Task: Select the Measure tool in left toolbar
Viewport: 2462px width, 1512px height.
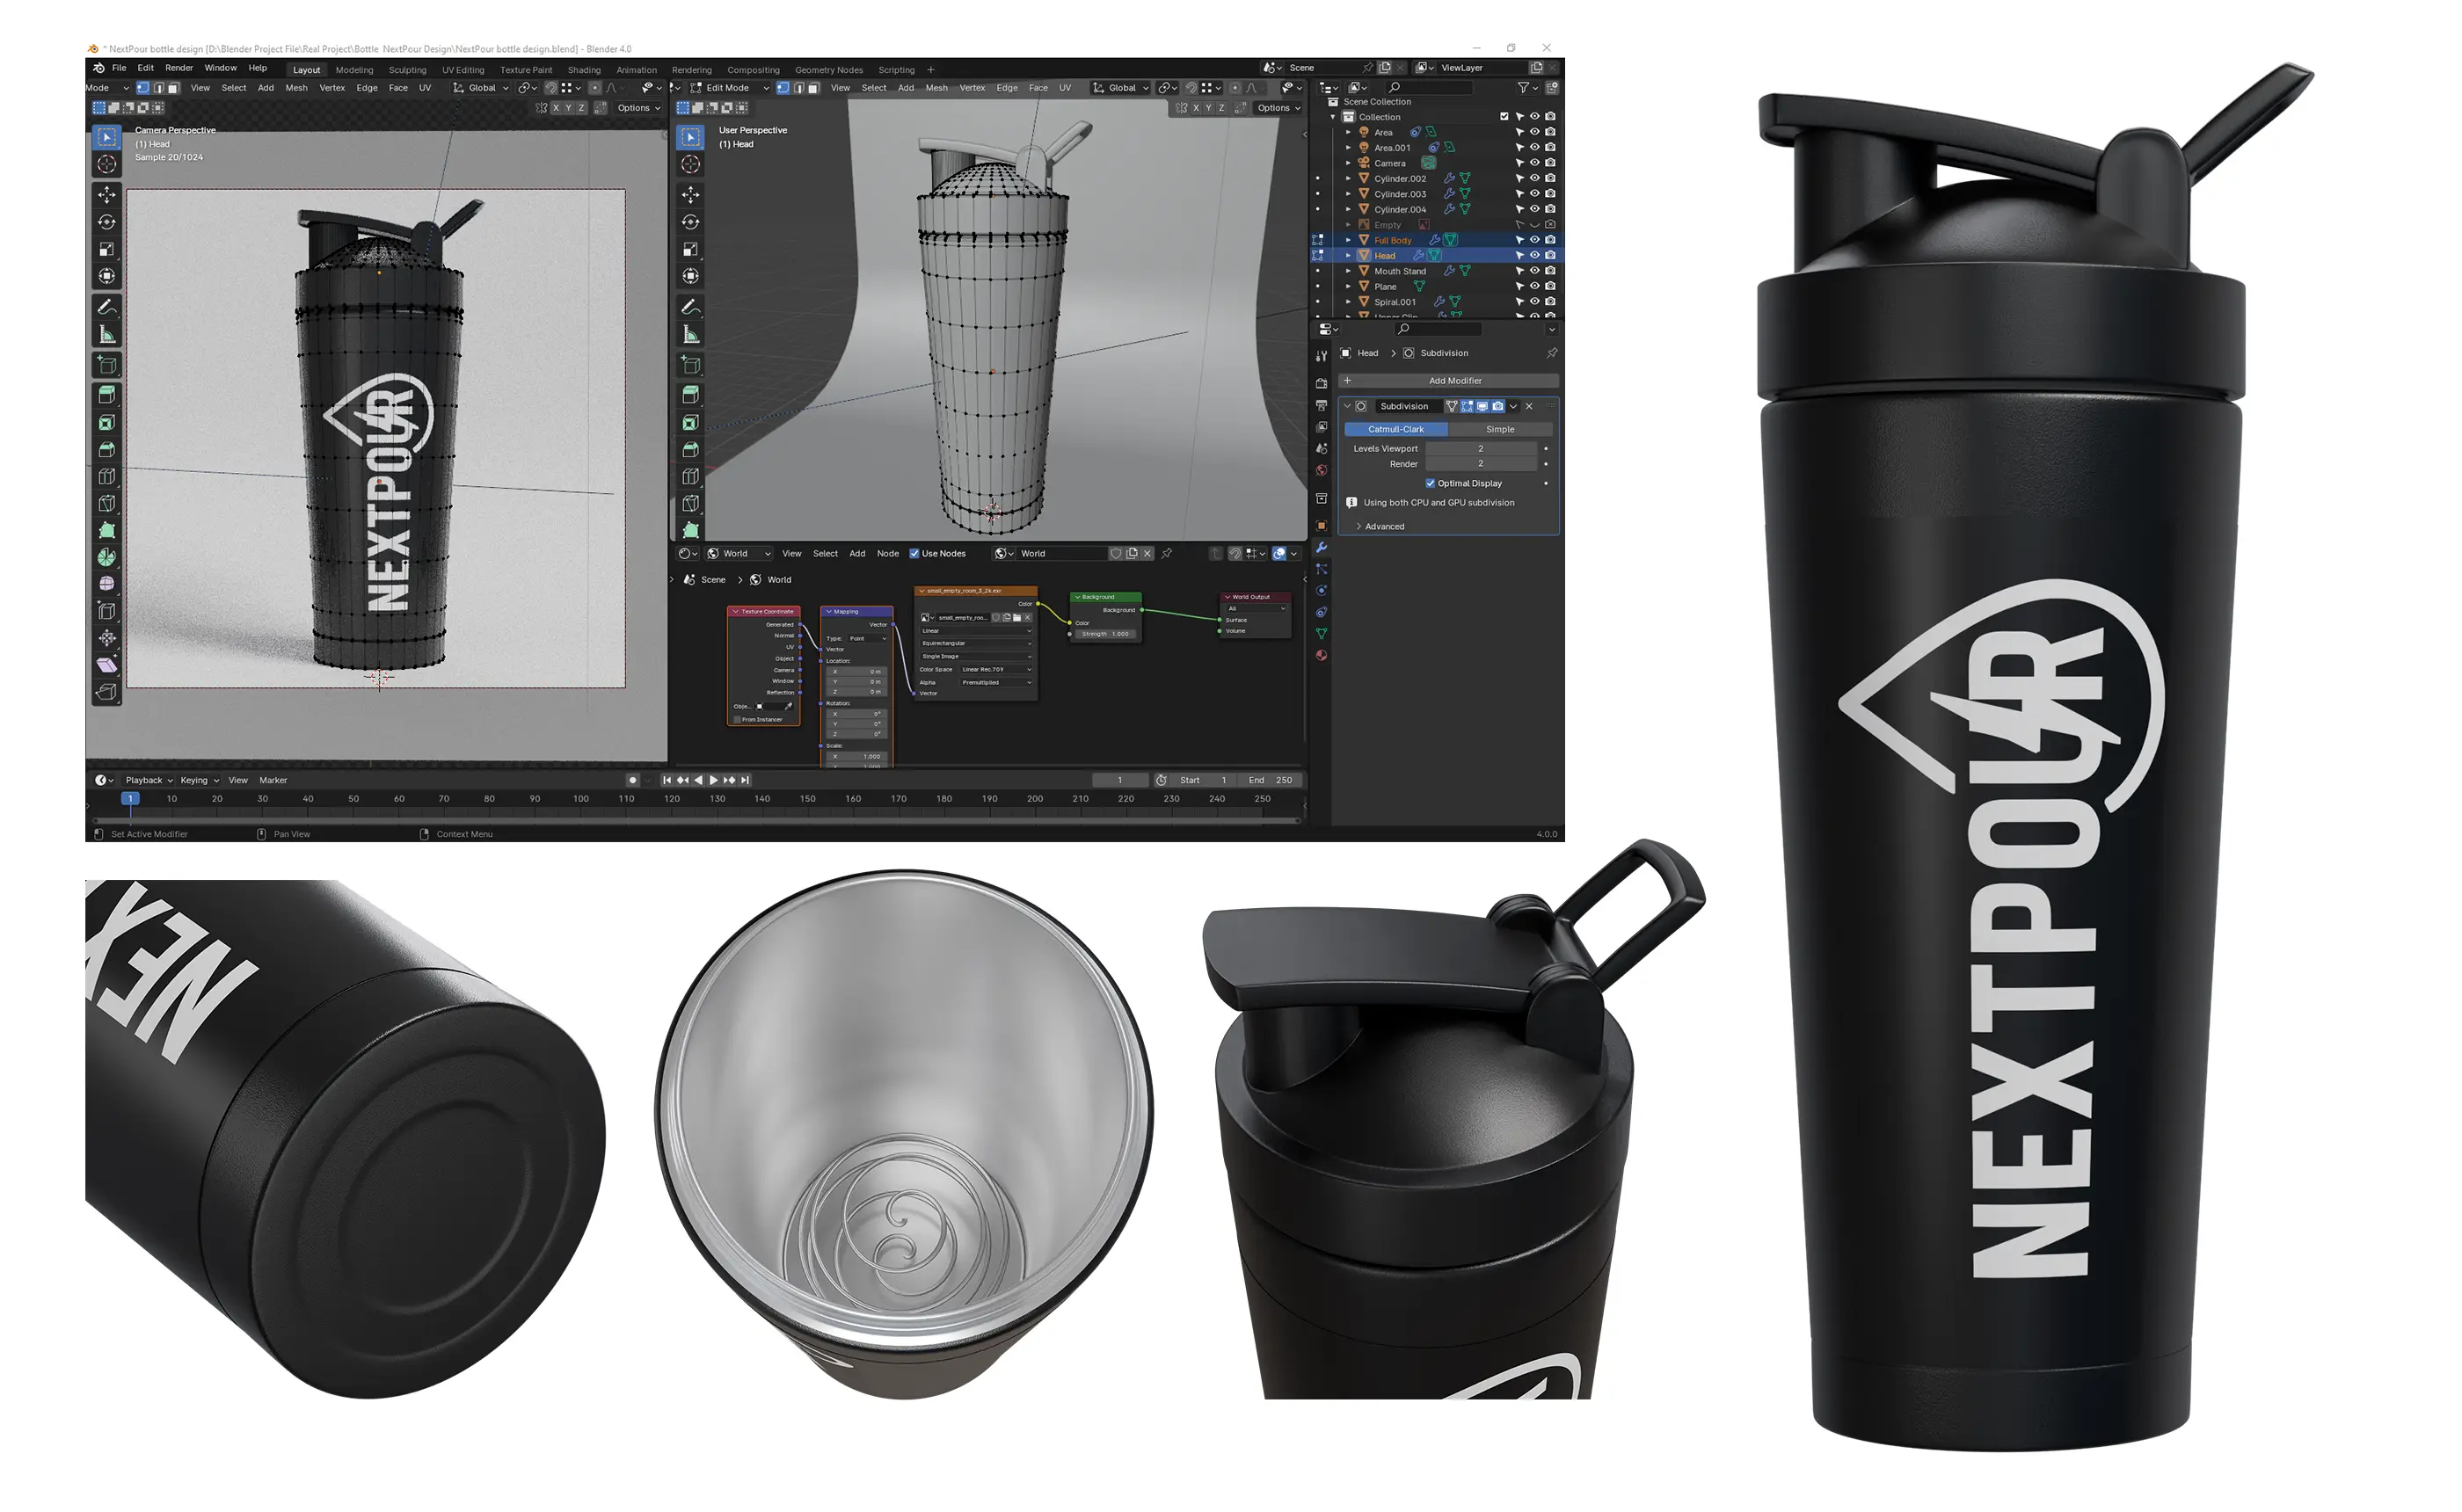Action: 107,335
